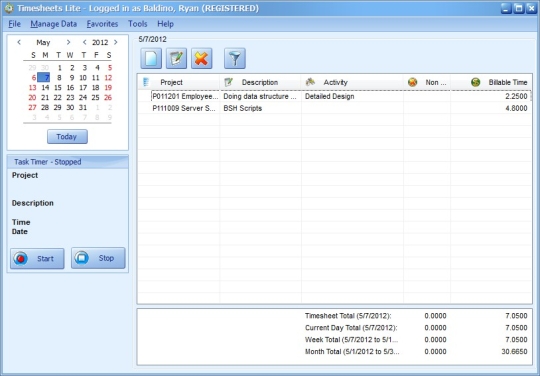Click the Task Timer - Stopped panel header
The height and width of the screenshot is (376, 540).
68,162
